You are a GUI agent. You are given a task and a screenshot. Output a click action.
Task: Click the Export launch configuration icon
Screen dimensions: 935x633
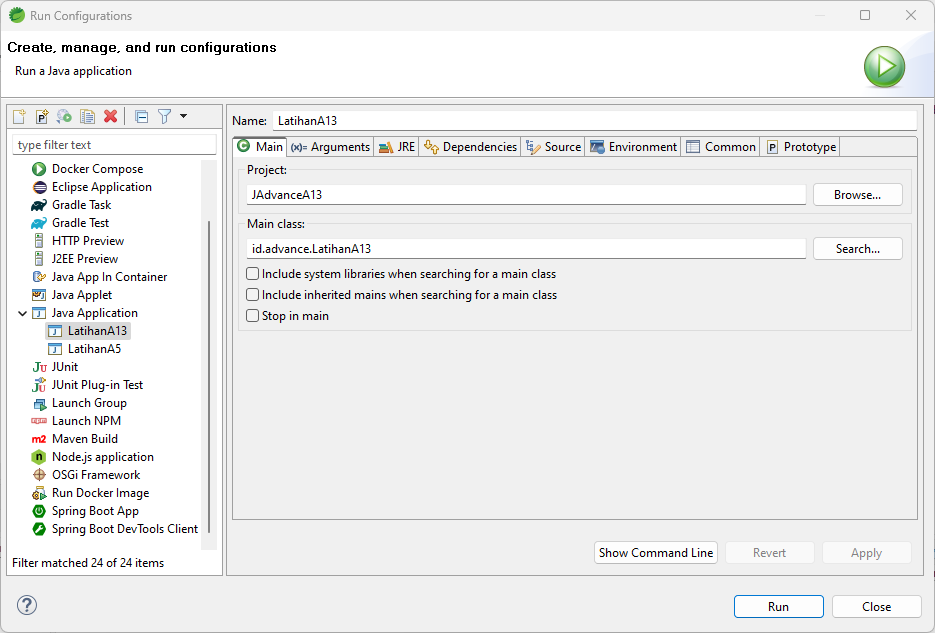click(64, 116)
